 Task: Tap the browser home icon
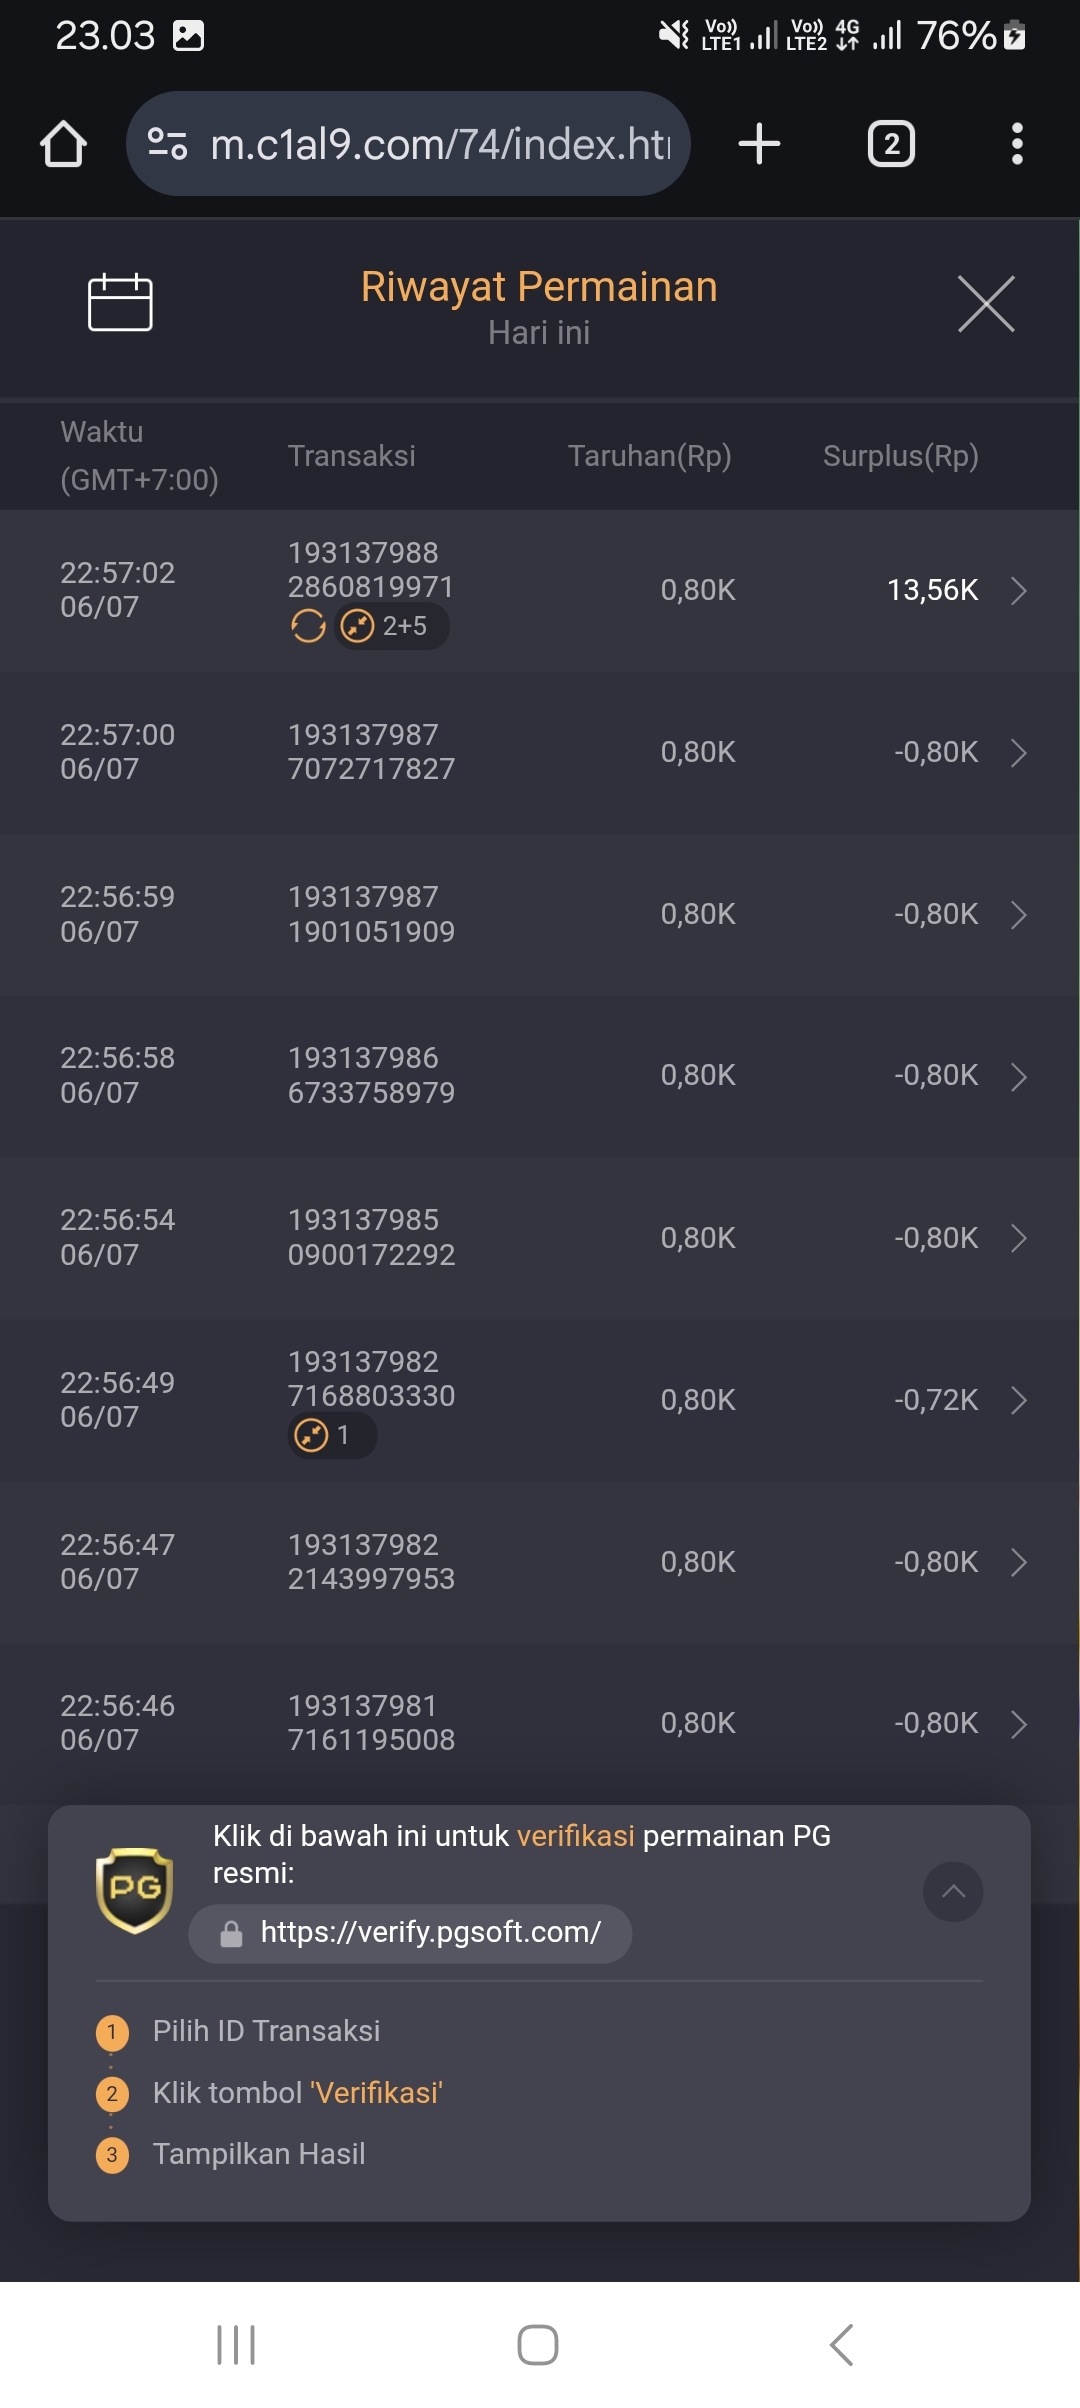63,144
